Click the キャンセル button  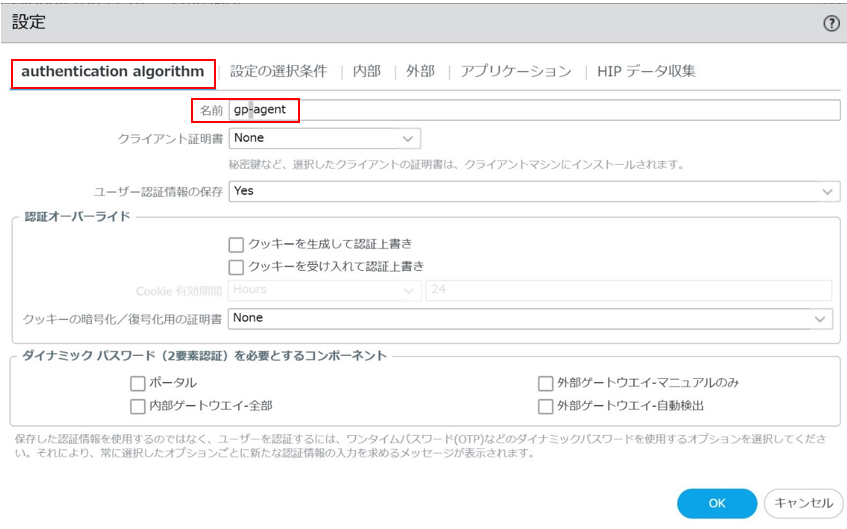pos(803,504)
